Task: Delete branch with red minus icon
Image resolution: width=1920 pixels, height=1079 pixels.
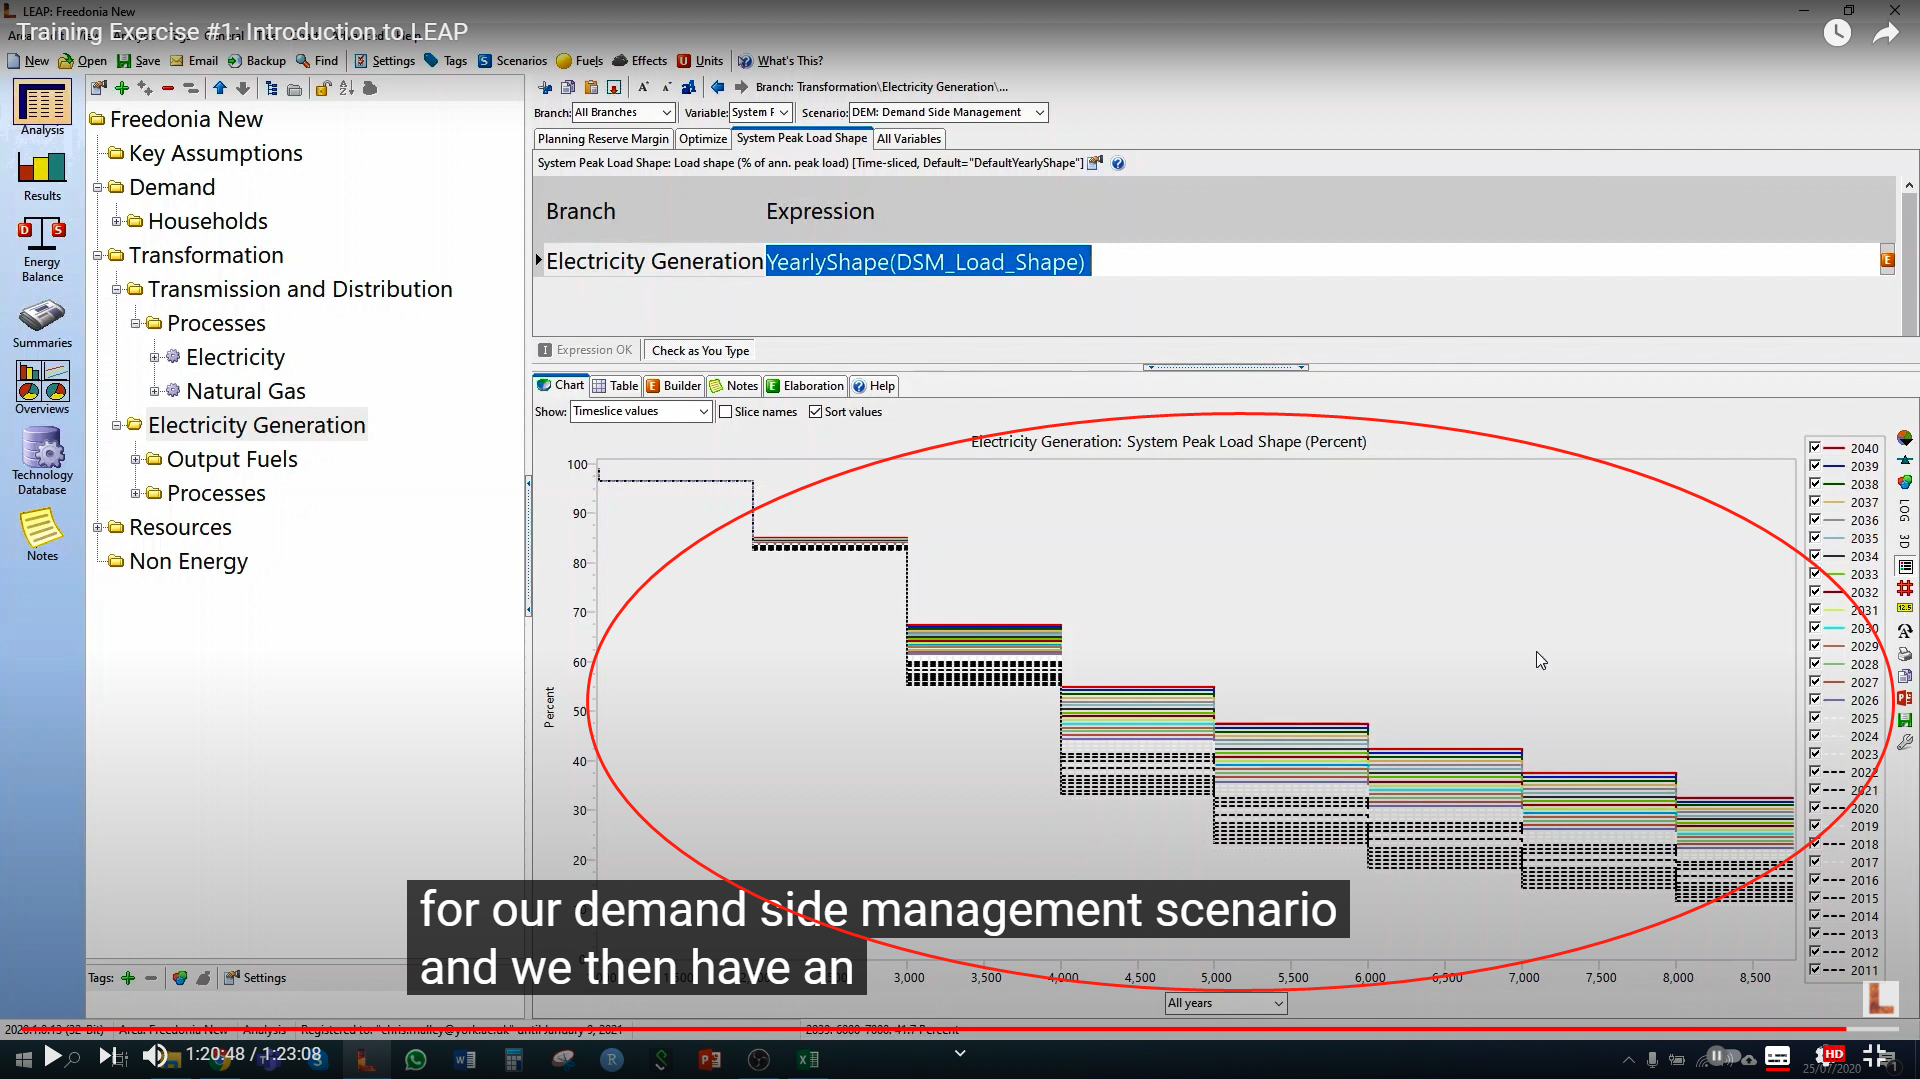Action: 168,89
